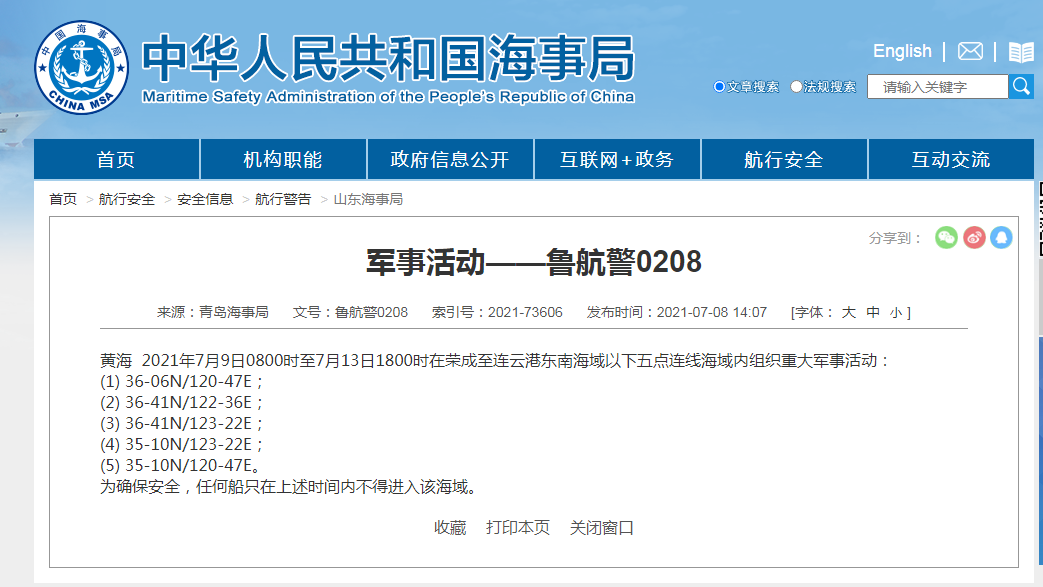Click the China MSA anchor logo
The height and width of the screenshot is (587, 1043).
pos(82,68)
